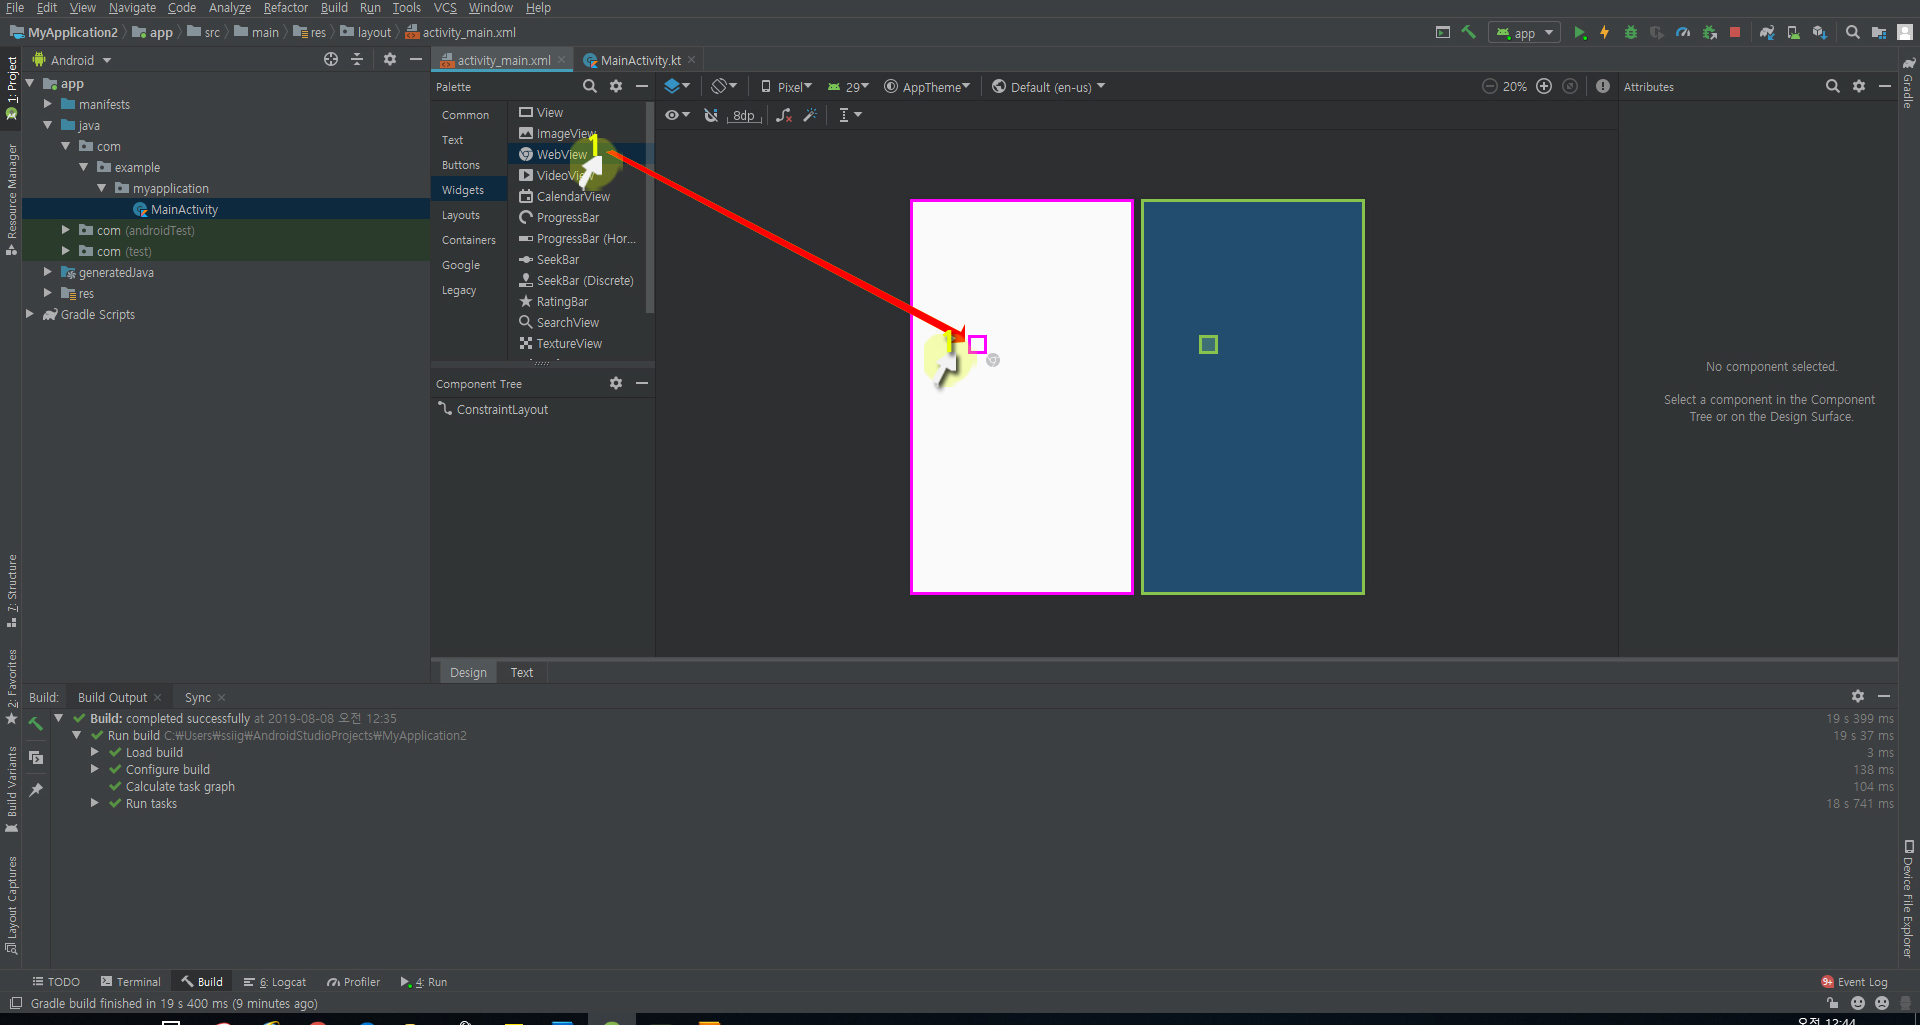Click the Make Project hammer icon
Screen dimensions: 1920x1025
pos(1468,33)
